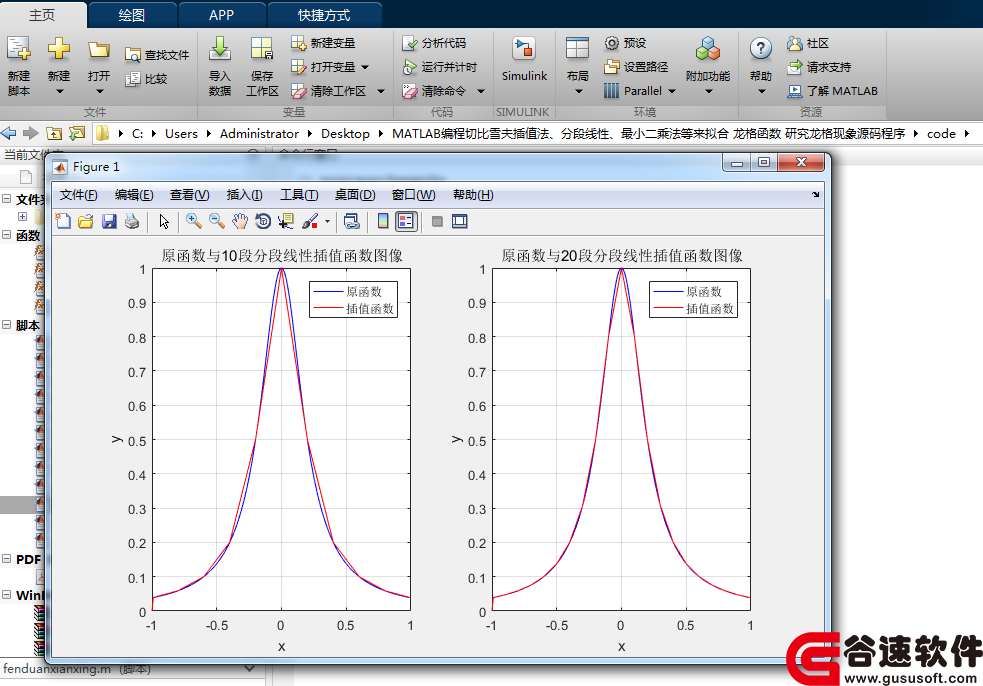Open the 查看(V) menu in Figure 1
This screenshot has height=686, width=983.
point(189,195)
